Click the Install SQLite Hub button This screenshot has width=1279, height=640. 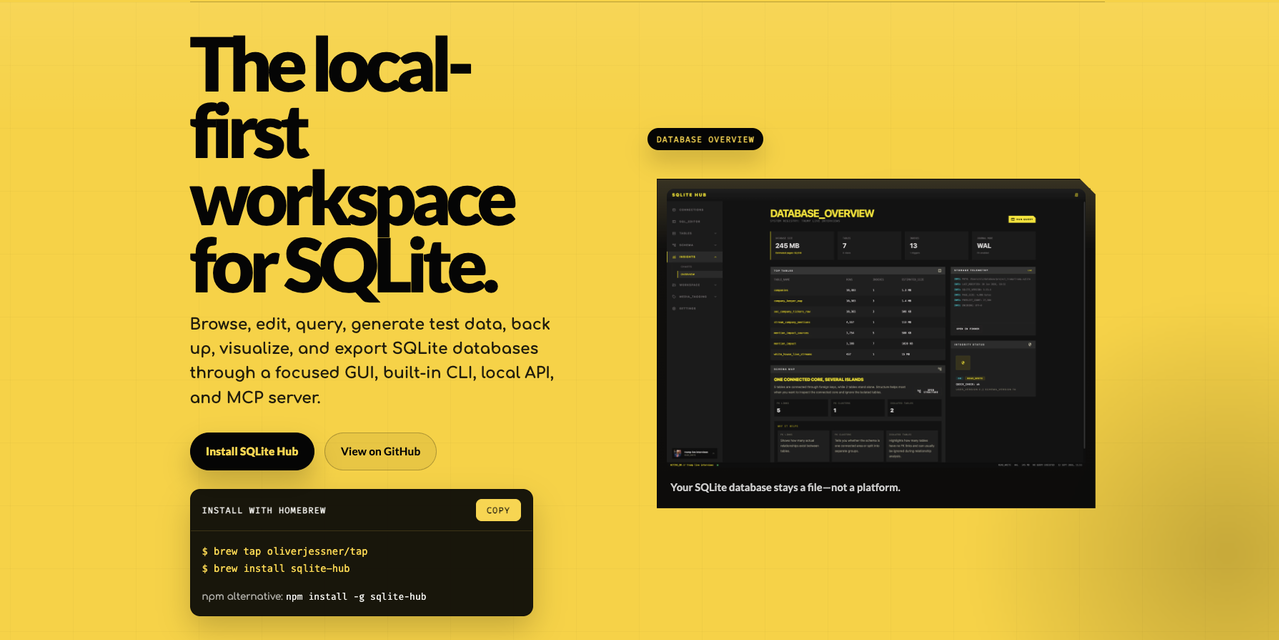click(x=252, y=451)
